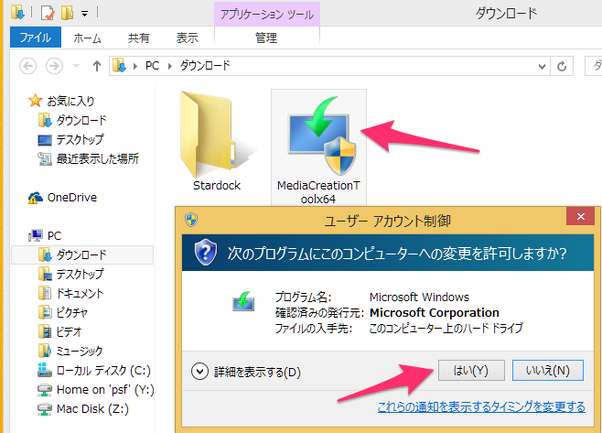This screenshot has width=602, height=433.
Task: Select ダウンロード under PC
Action: (83, 255)
